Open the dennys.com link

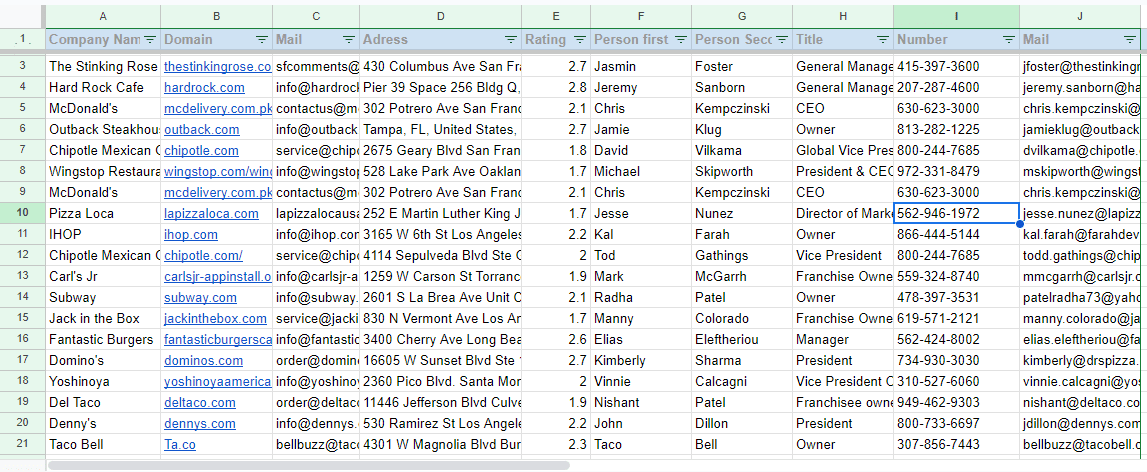coord(200,424)
